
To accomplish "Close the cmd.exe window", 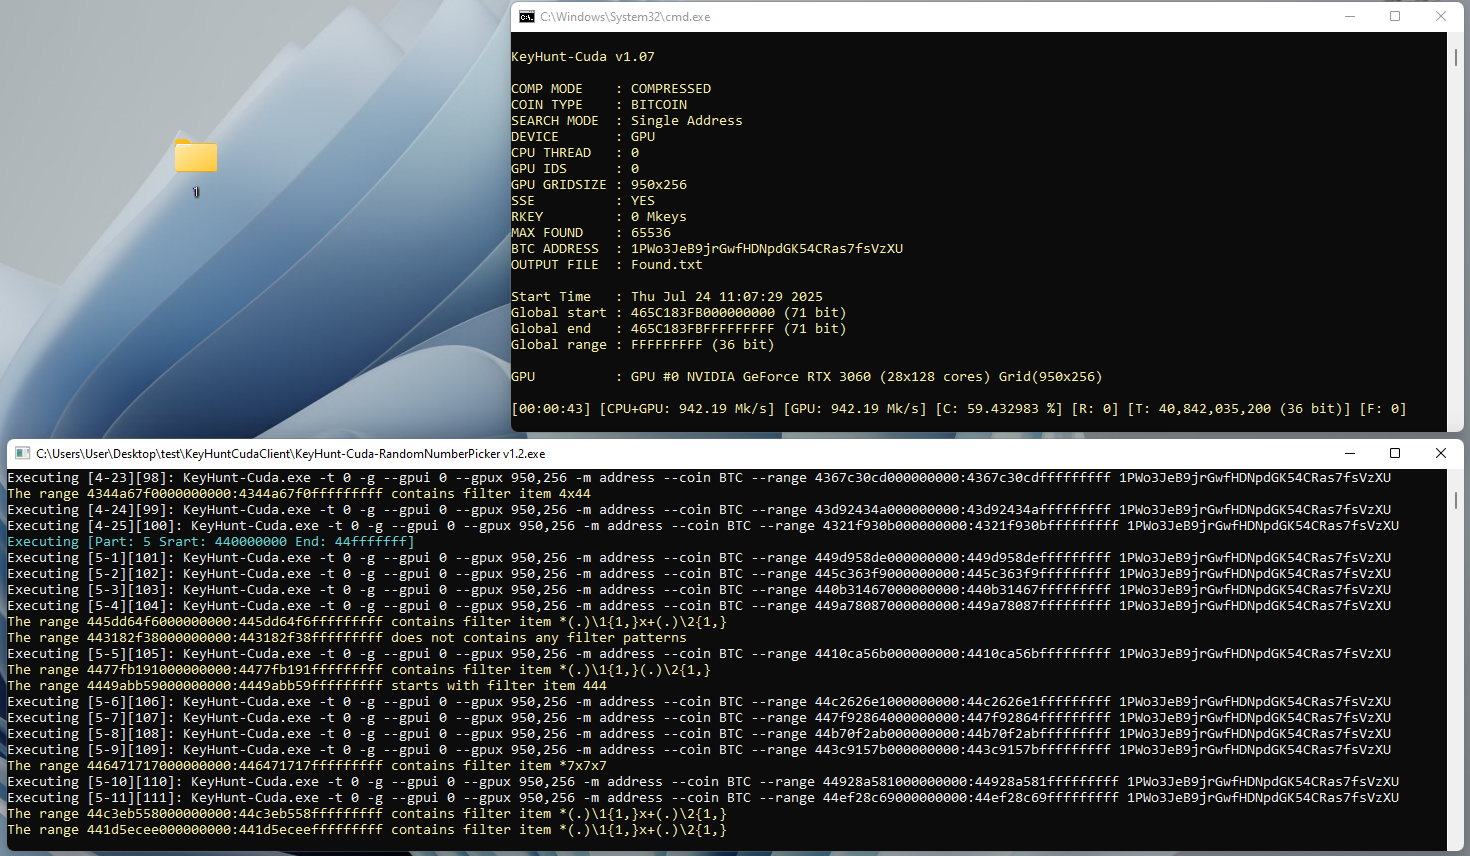I will click(1441, 17).
